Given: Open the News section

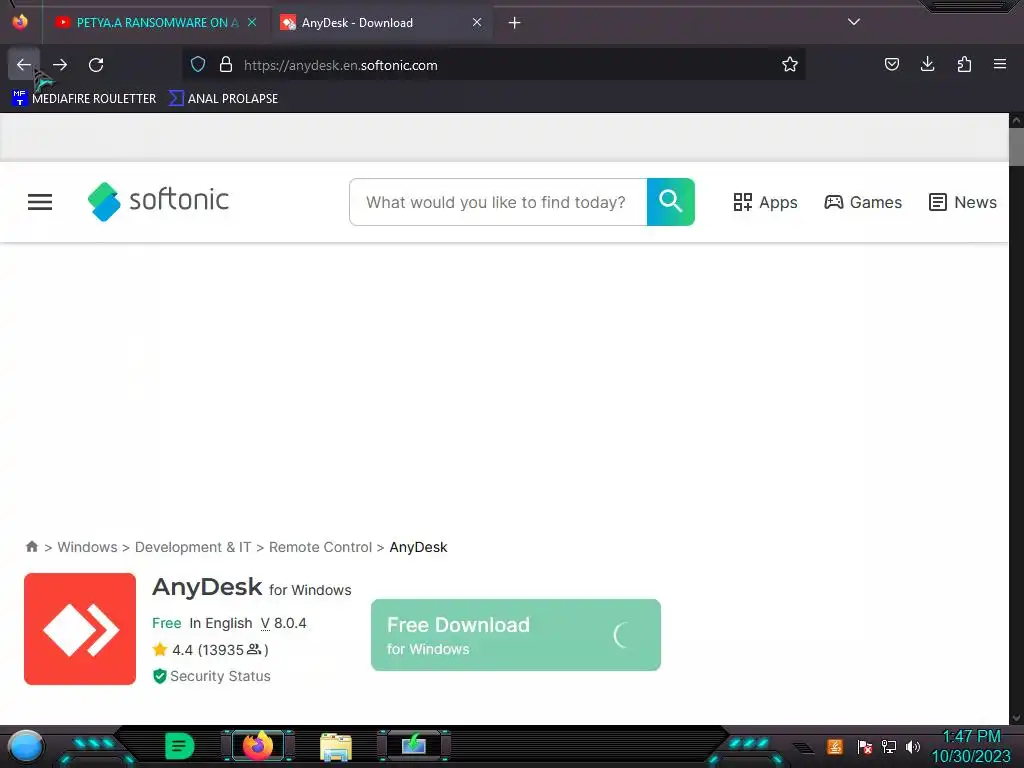Looking at the screenshot, I should pos(963,202).
